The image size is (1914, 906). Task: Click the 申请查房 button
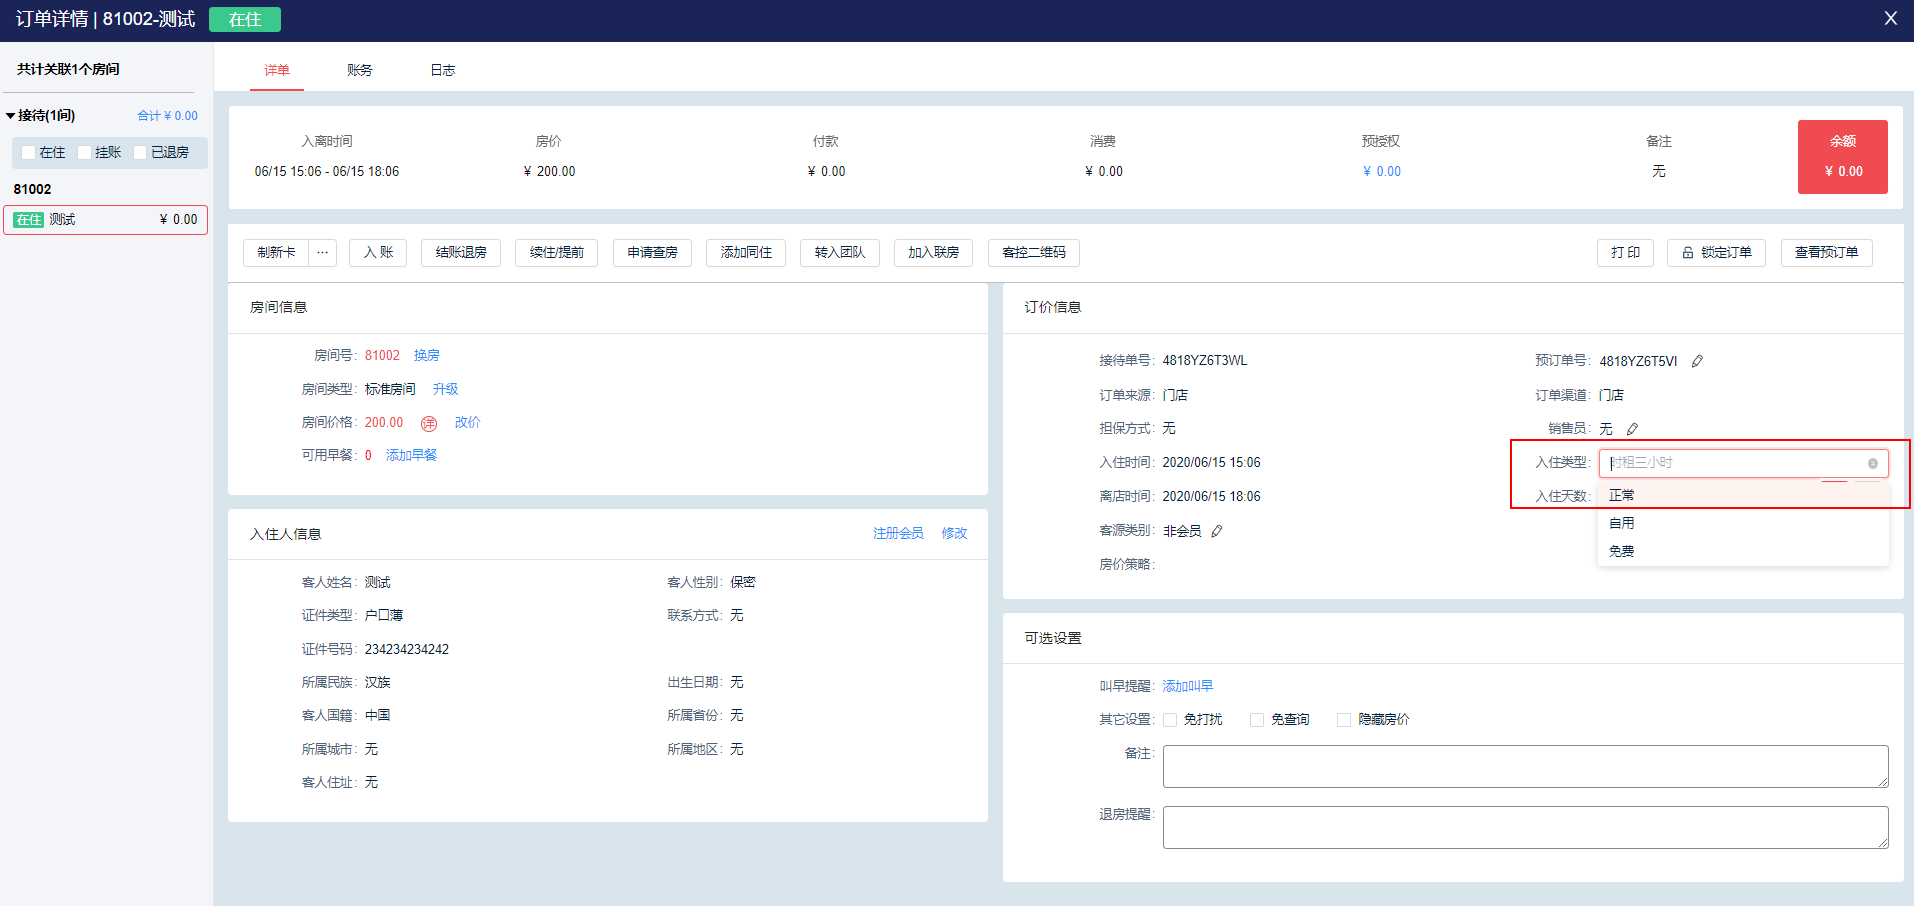click(x=652, y=253)
